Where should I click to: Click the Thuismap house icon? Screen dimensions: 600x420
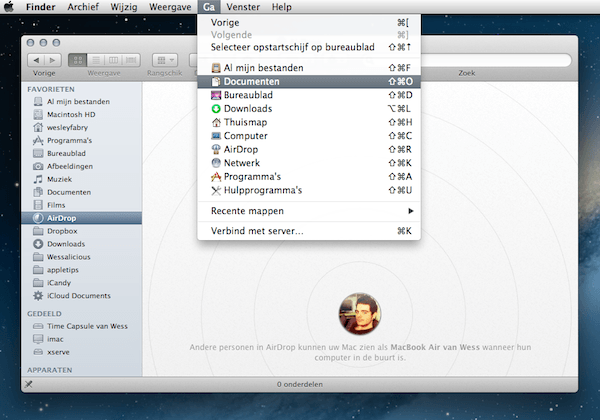[x=216, y=122]
